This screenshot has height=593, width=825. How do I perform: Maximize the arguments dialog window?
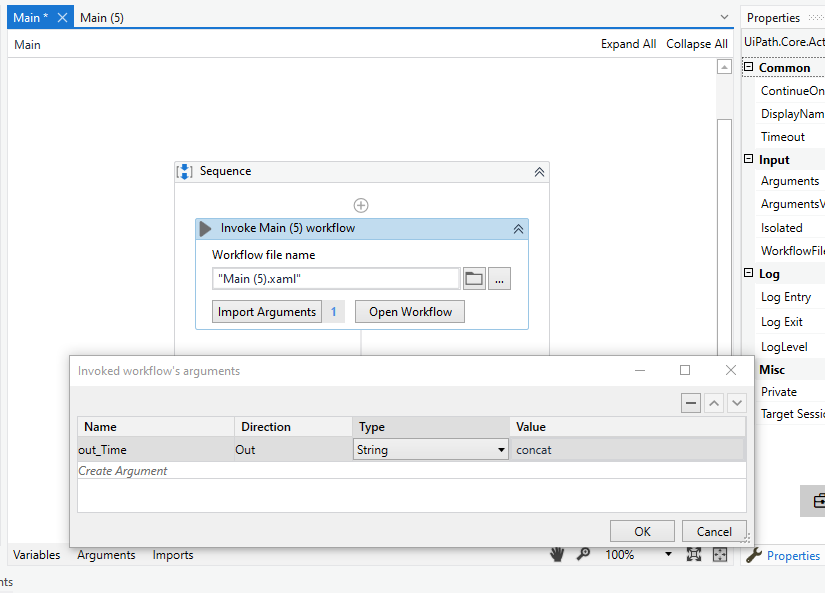point(685,370)
